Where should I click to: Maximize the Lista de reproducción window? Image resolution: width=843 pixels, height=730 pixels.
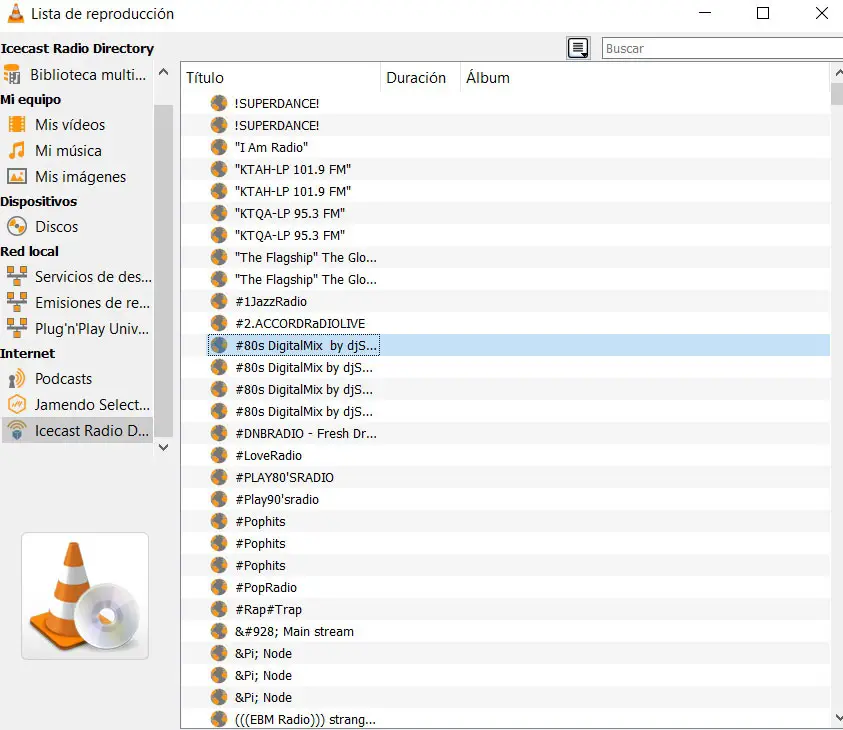coord(763,13)
